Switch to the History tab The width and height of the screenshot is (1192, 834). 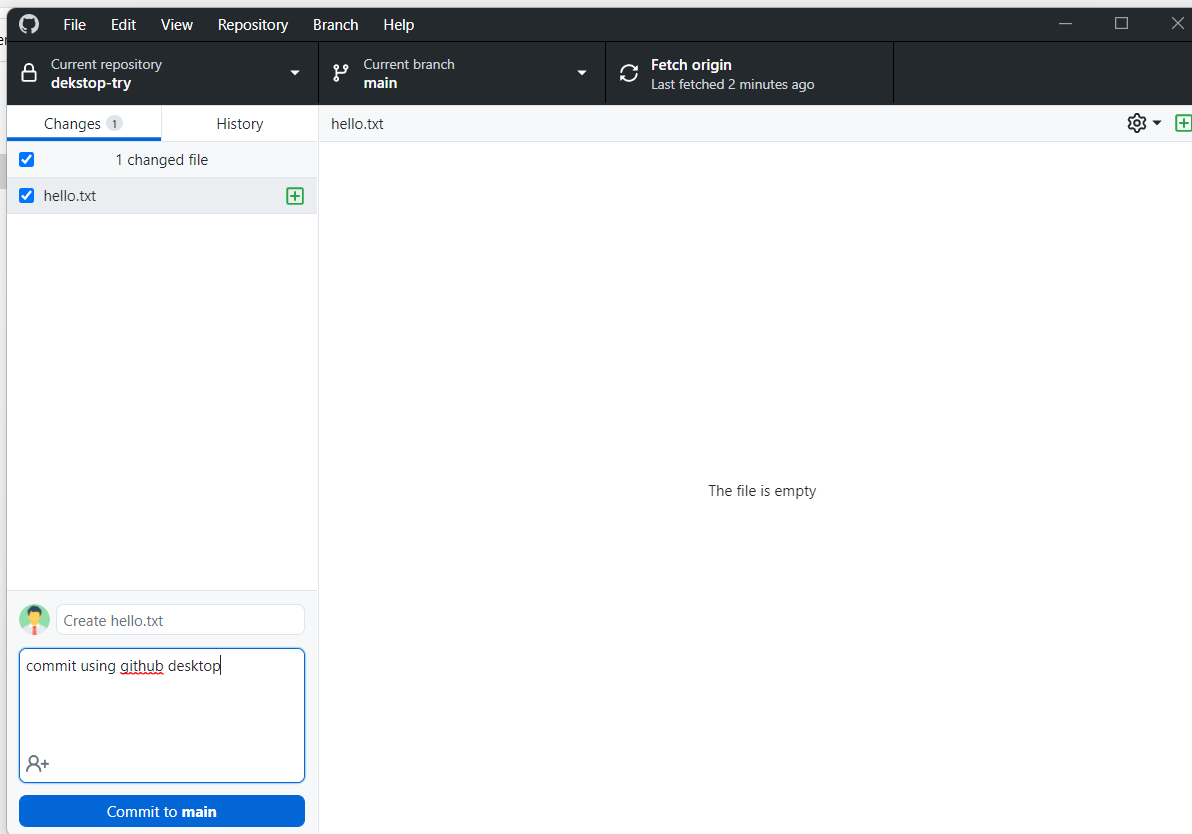click(x=239, y=123)
